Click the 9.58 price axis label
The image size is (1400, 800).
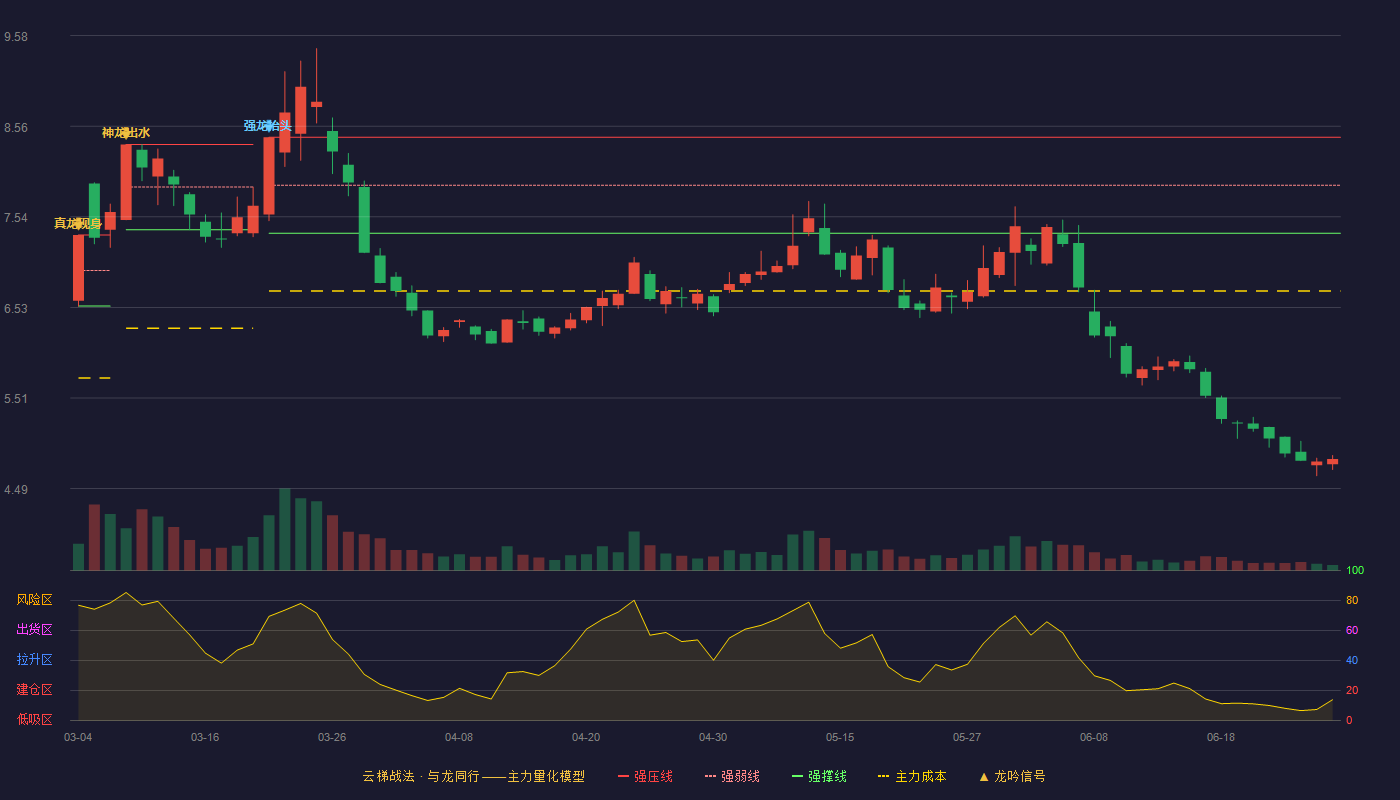tap(16, 37)
